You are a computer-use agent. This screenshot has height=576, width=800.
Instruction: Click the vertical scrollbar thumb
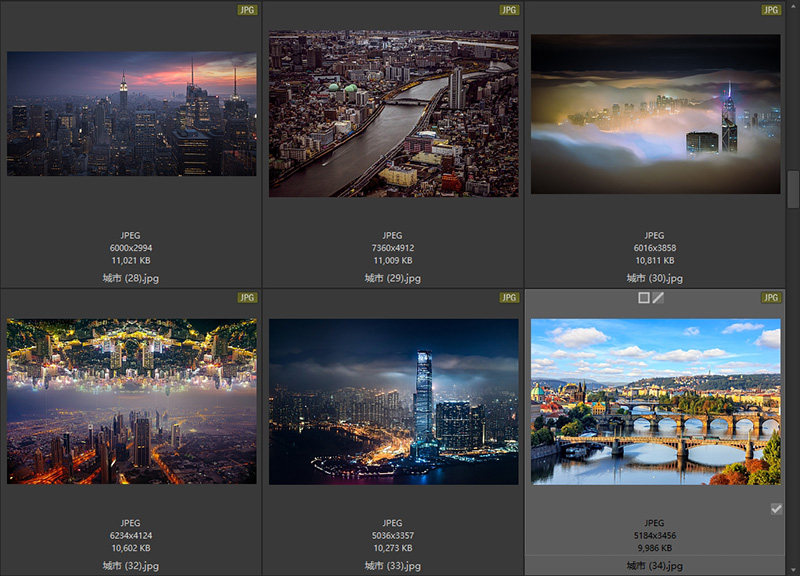793,189
